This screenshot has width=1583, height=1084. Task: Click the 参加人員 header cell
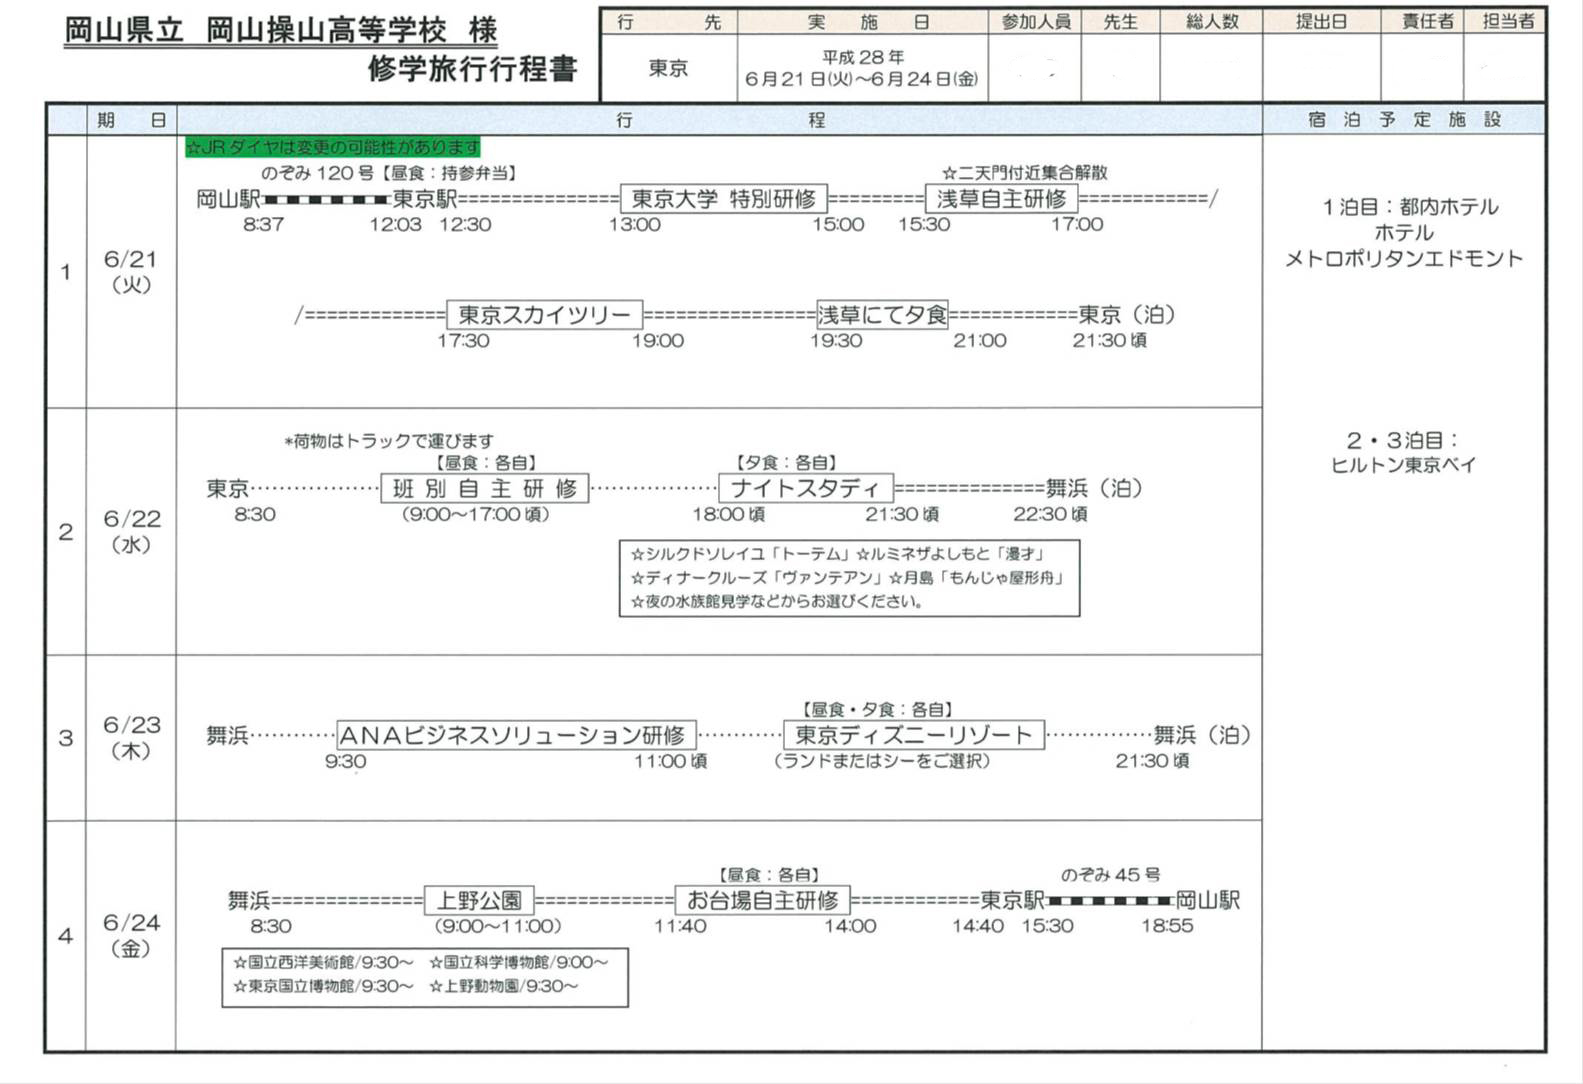point(1035,21)
